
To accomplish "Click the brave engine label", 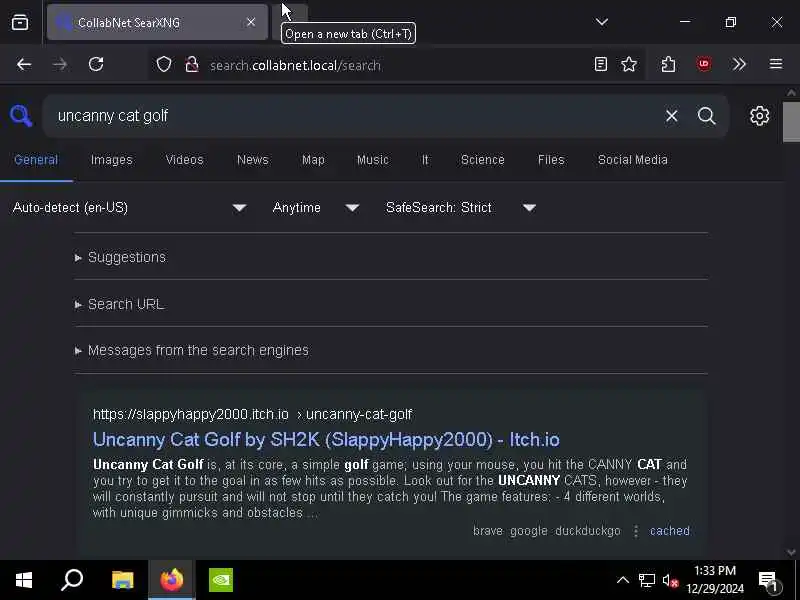I will pos(487,531).
